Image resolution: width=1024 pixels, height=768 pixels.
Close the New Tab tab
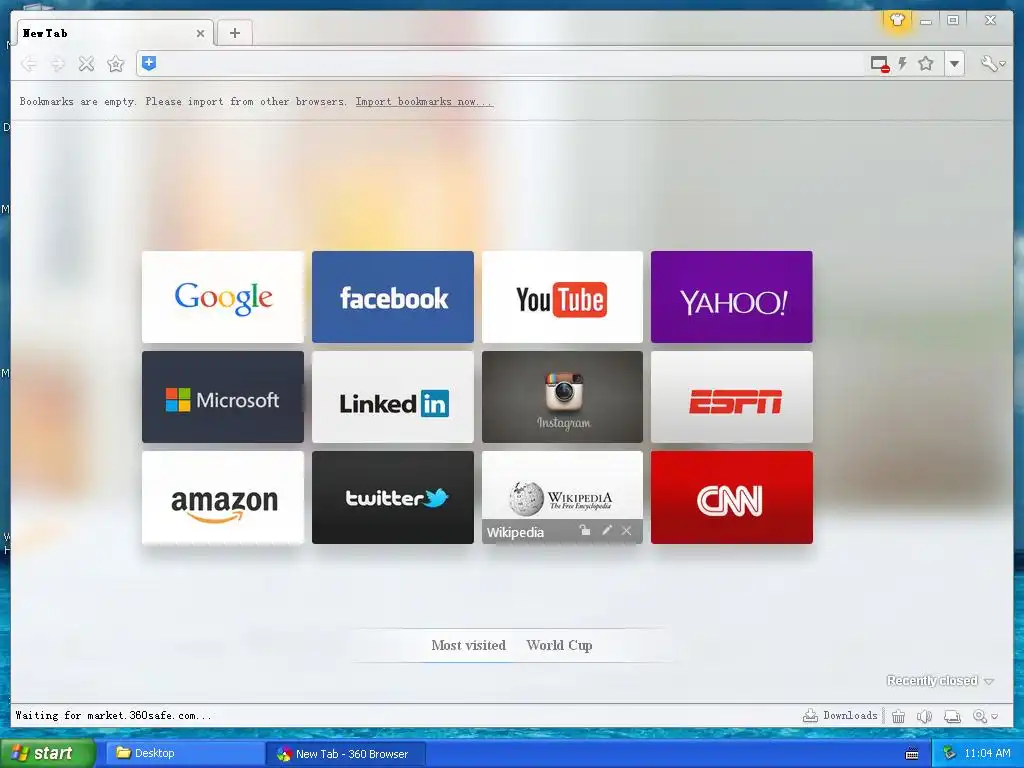(200, 33)
